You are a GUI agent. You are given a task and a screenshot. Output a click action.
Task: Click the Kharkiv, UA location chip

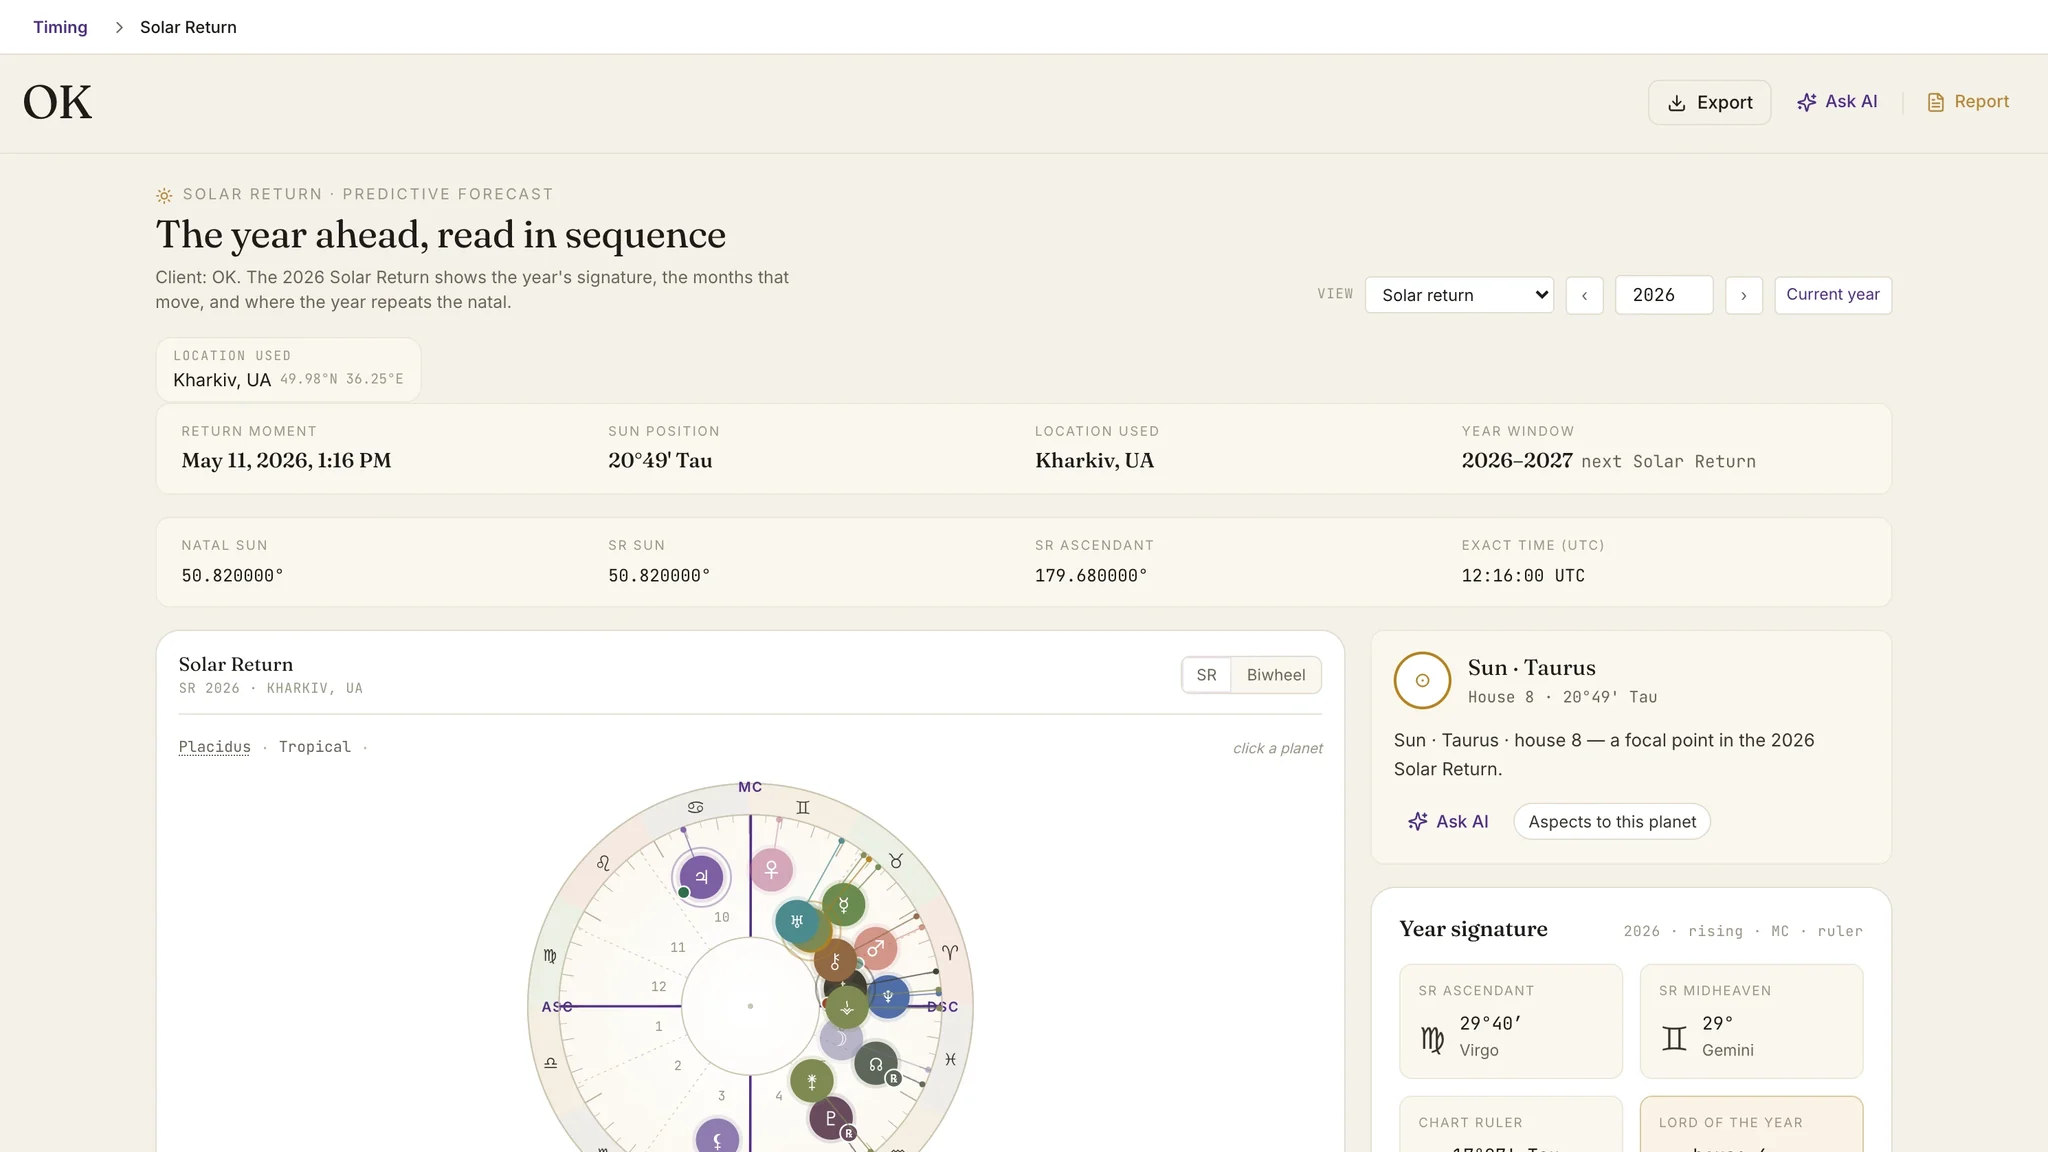288,370
